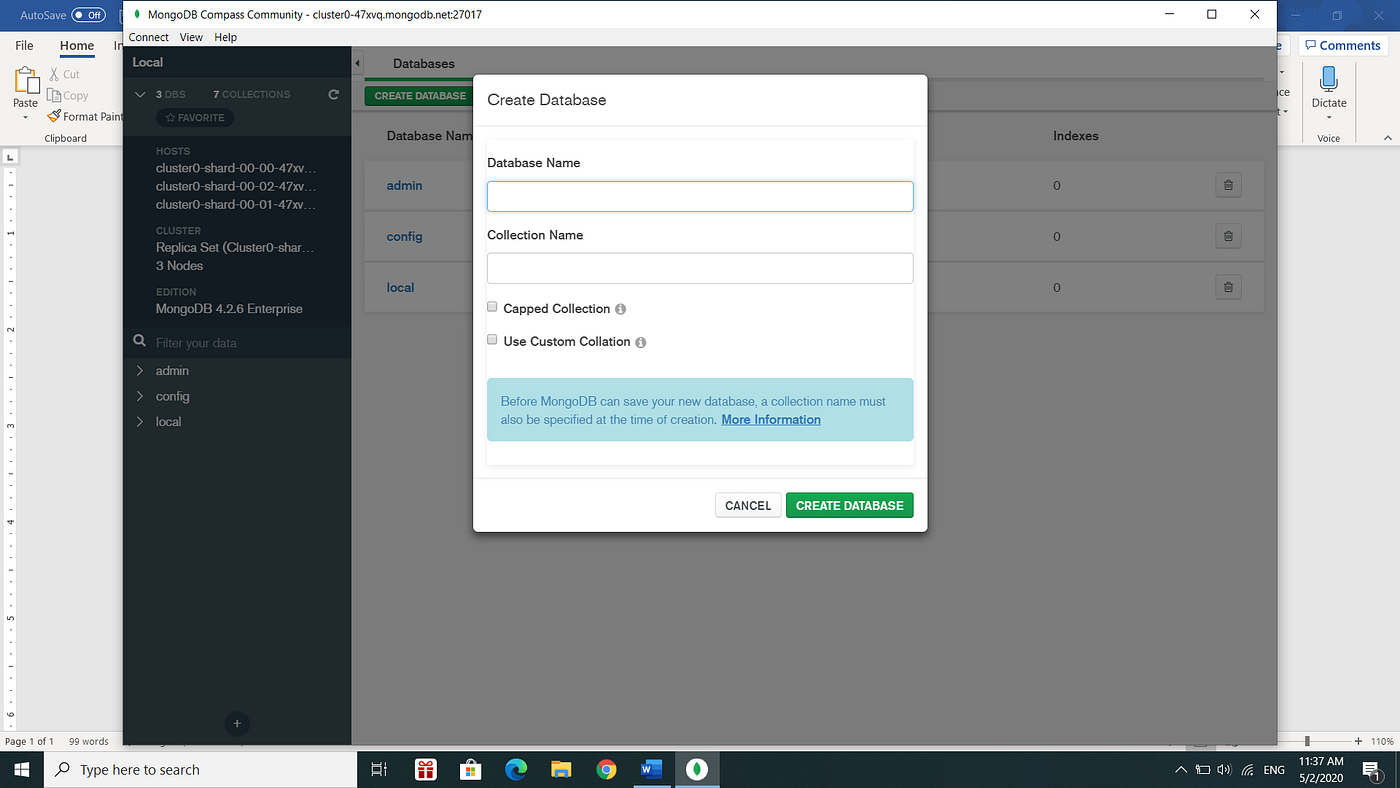Click the CANCEL button in the dialog
Image resolution: width=1400 pixels, height=788 pixels.
coord(748,505)
